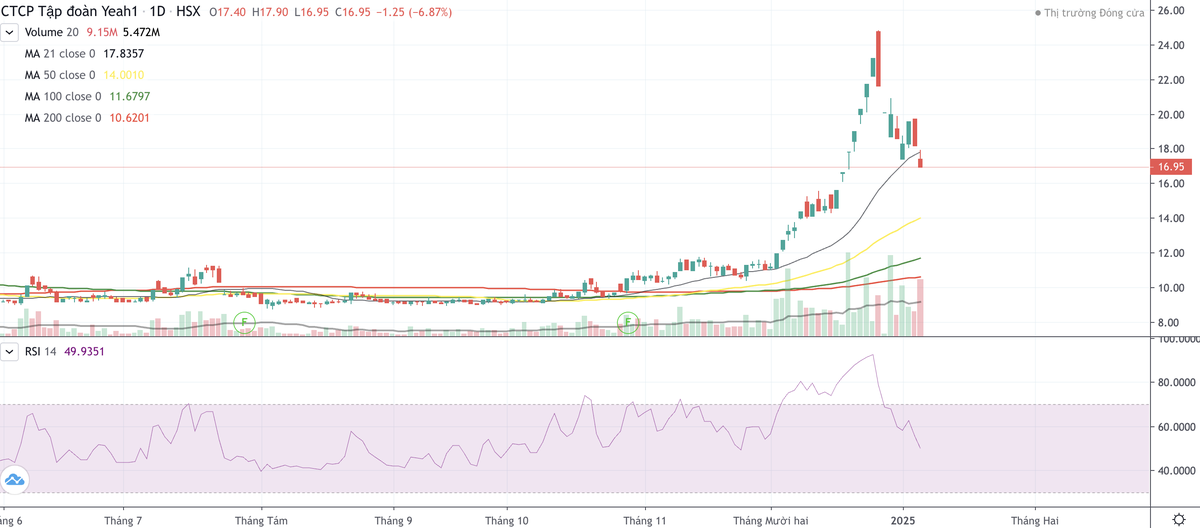Click the TradingView cloud logo icon
1200x528 pixels.
coord(15,482)
